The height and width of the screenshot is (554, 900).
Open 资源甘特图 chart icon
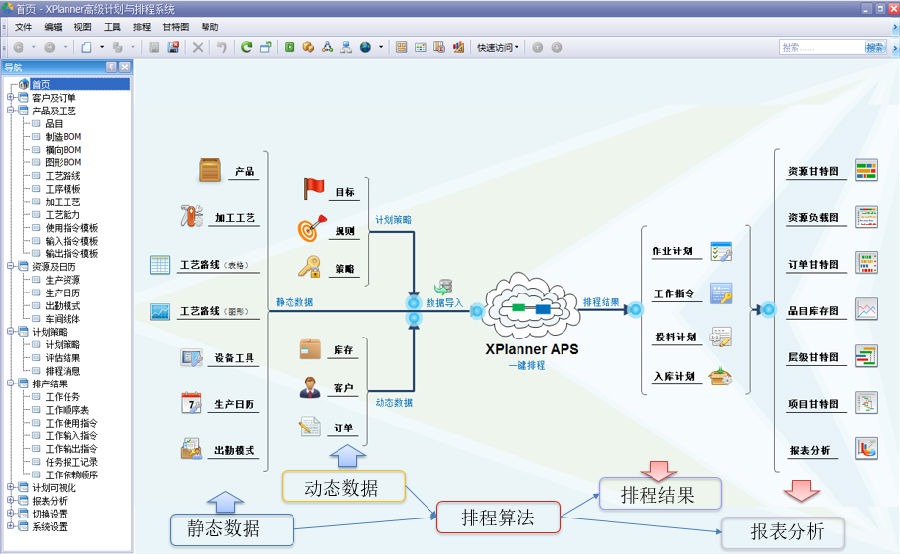[x=866, y=170]
